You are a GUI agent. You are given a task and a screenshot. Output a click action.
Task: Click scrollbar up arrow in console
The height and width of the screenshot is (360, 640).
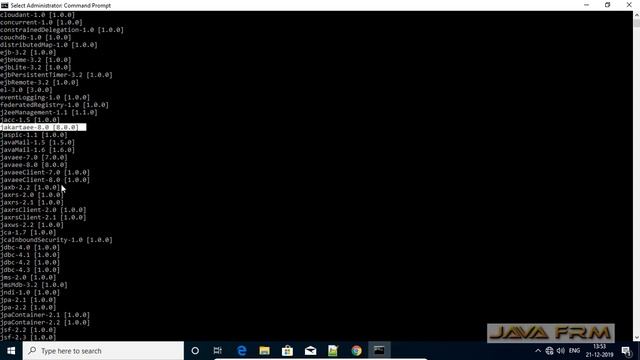(x=636, y=15)
